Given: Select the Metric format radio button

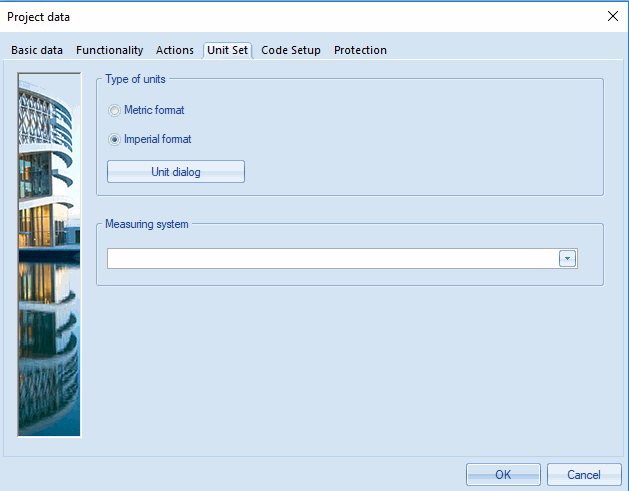Looking at the screenshot, I should [x=115, y=111].
